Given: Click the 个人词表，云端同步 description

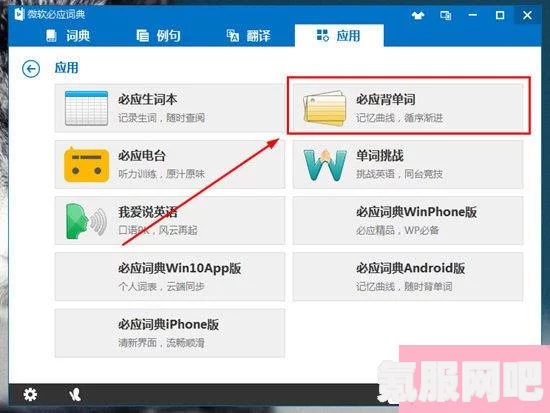Looking at the screenshot, I should coord(161,287).
